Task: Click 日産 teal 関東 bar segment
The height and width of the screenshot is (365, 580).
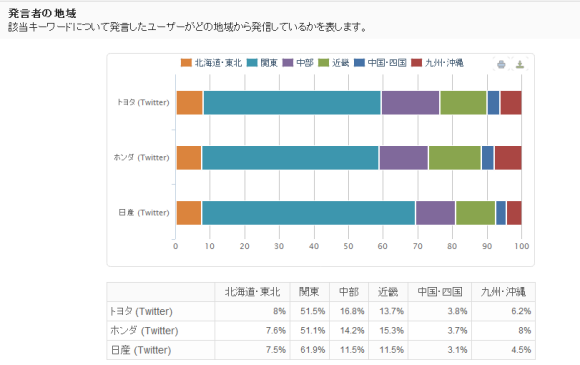Action: (x=308, y=213)
